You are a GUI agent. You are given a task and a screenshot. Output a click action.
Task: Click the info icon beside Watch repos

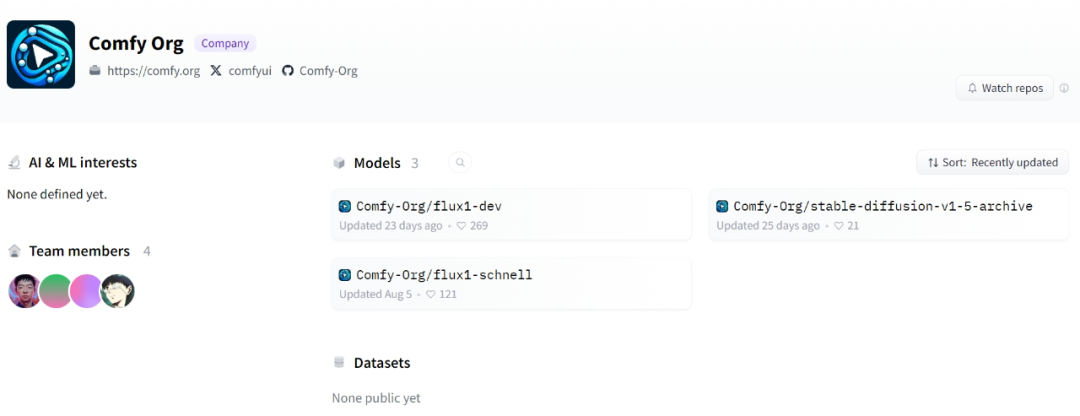(1064, 88)
